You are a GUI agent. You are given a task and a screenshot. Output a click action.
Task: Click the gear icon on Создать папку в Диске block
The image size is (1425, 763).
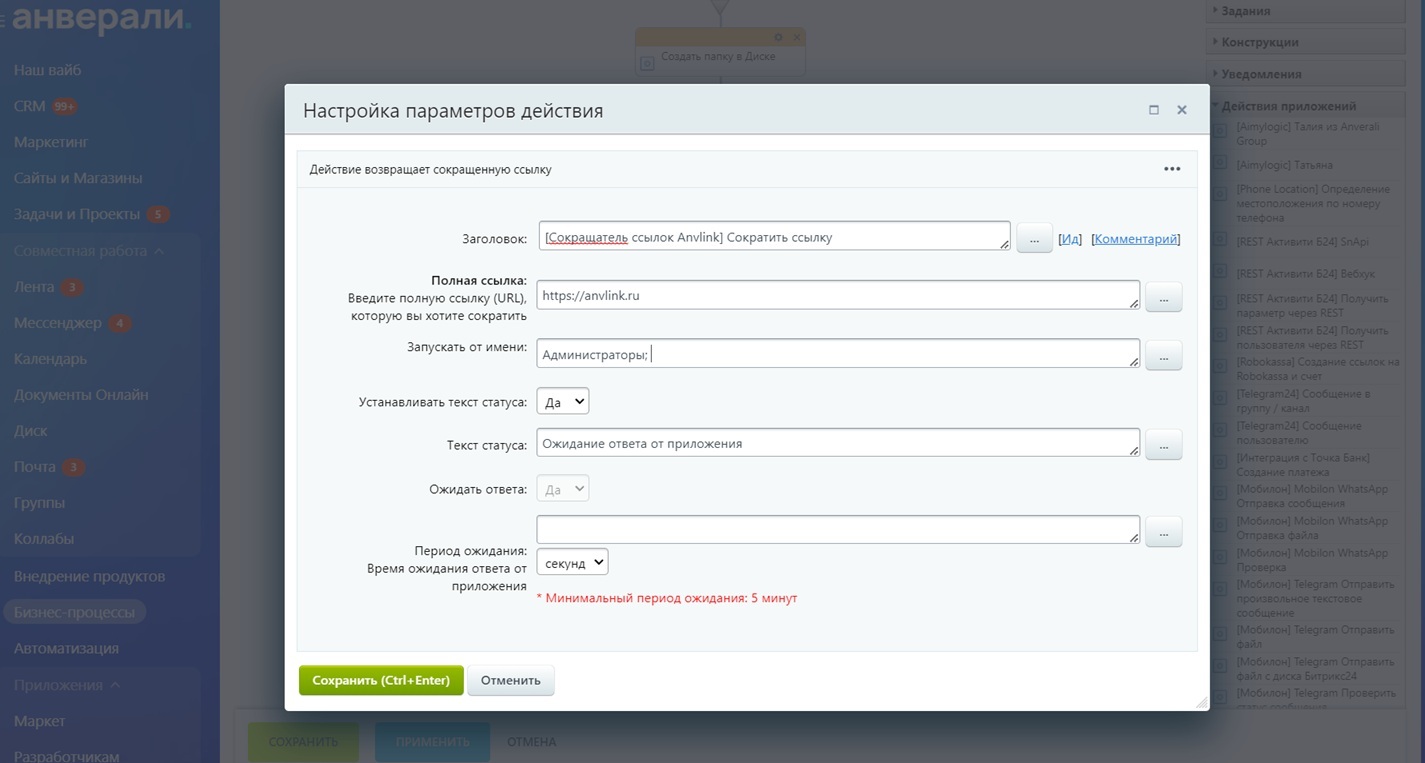pos(779,37)
